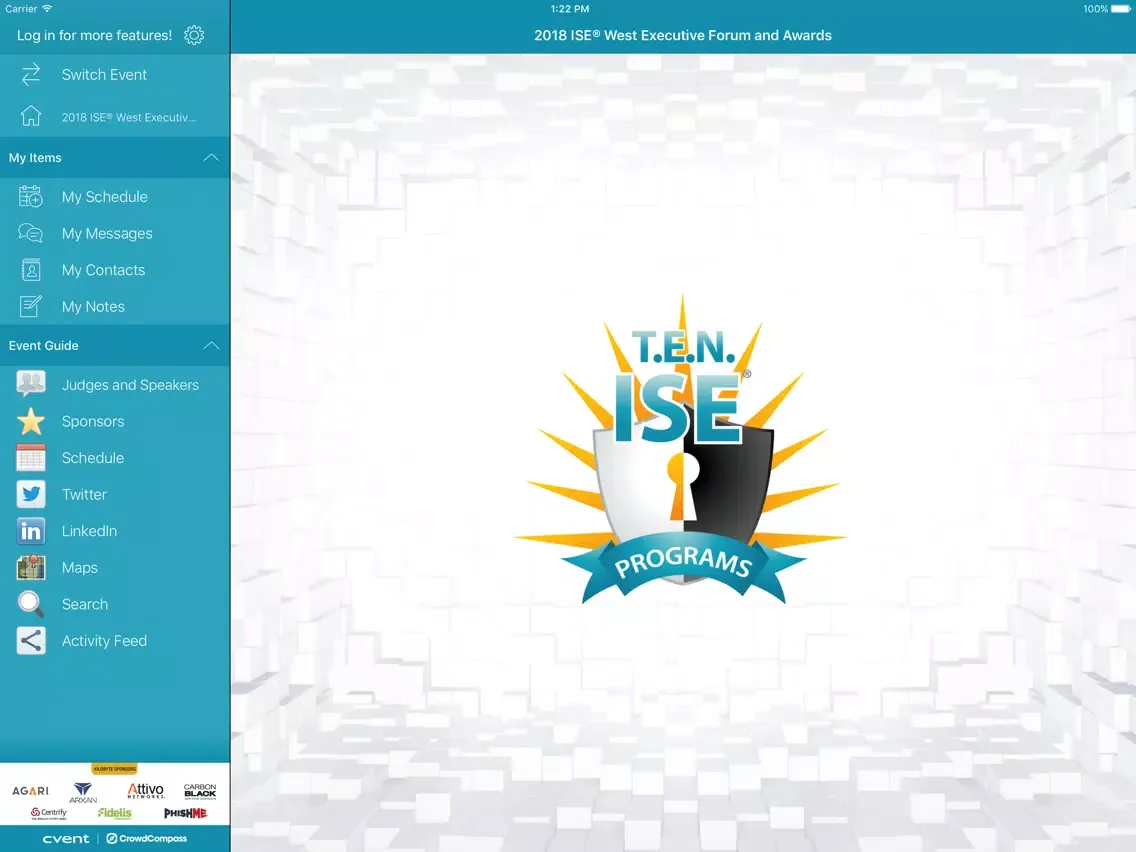Image resolution: width=1136 pixels, height=852 pixels.
Task: Open the LinkedIn entry
Action: [x=115, y=531]
